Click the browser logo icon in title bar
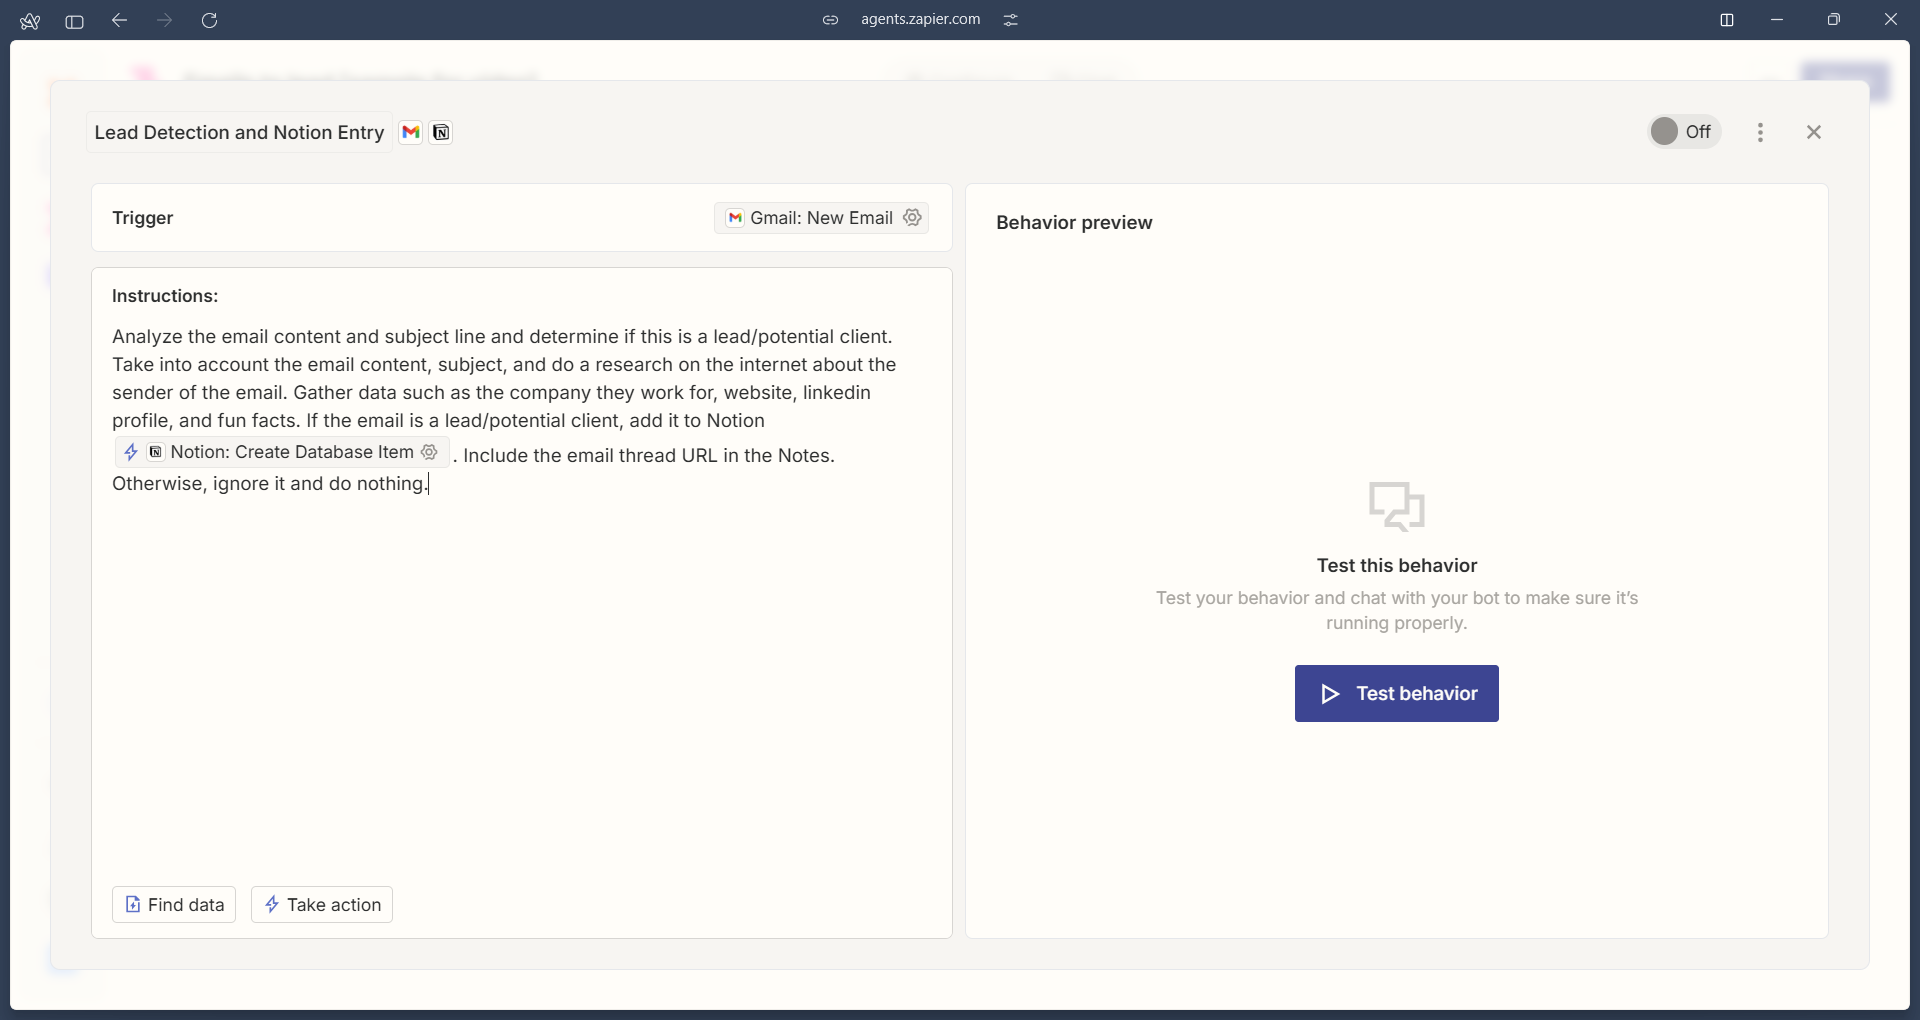The image size is (1920, 1020). 30,20
